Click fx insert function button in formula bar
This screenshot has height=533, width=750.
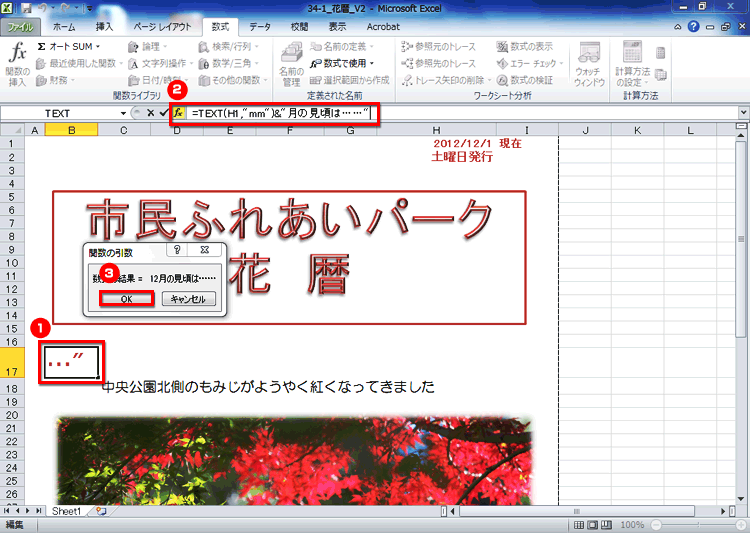pyautogui.click(x=178, y=113)
